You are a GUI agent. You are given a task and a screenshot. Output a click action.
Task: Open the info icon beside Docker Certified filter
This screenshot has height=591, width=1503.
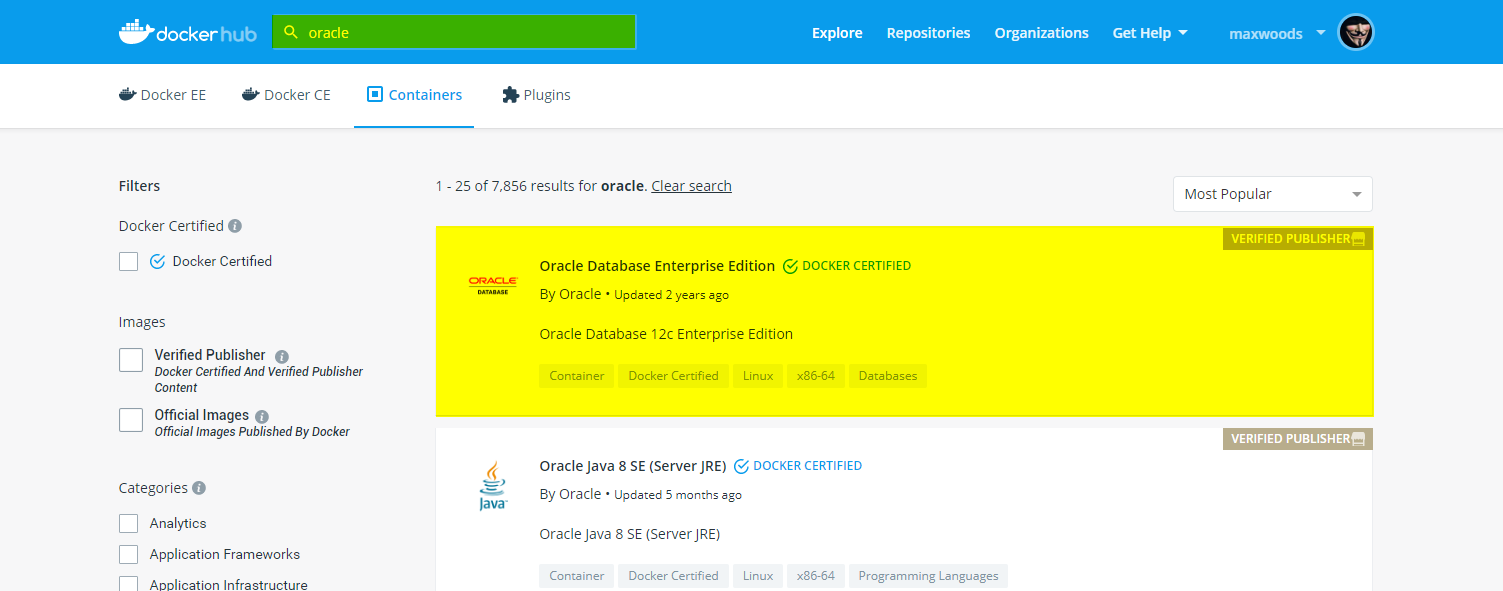[234, 225]
